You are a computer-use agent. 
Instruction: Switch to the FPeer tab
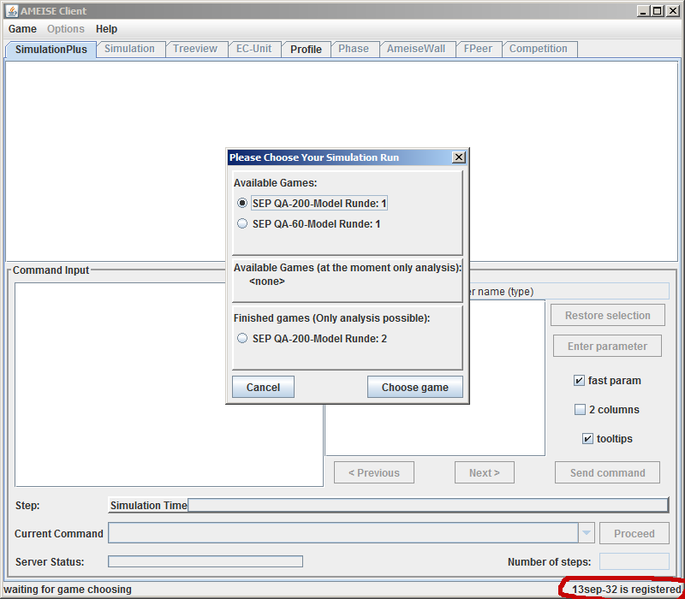coord(477,49)
